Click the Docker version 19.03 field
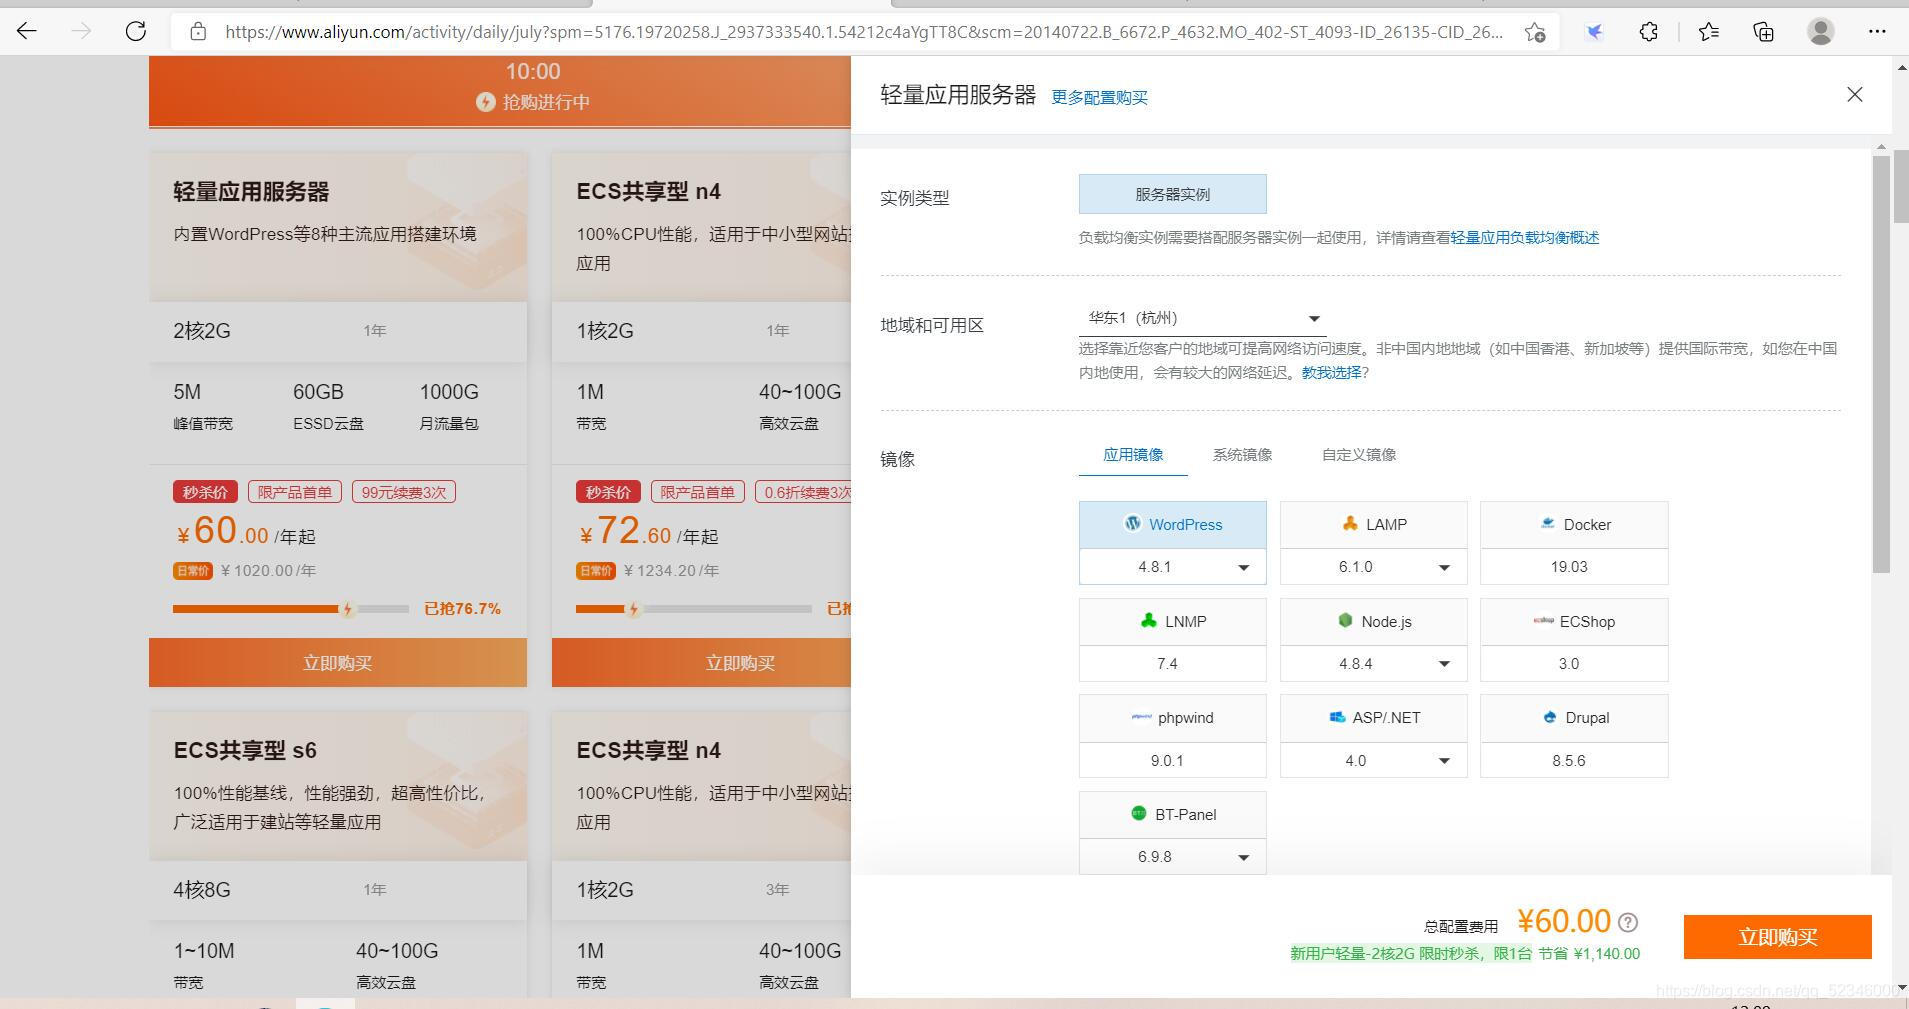This screenshot has height=1009, width=1909. (1574, 567)
